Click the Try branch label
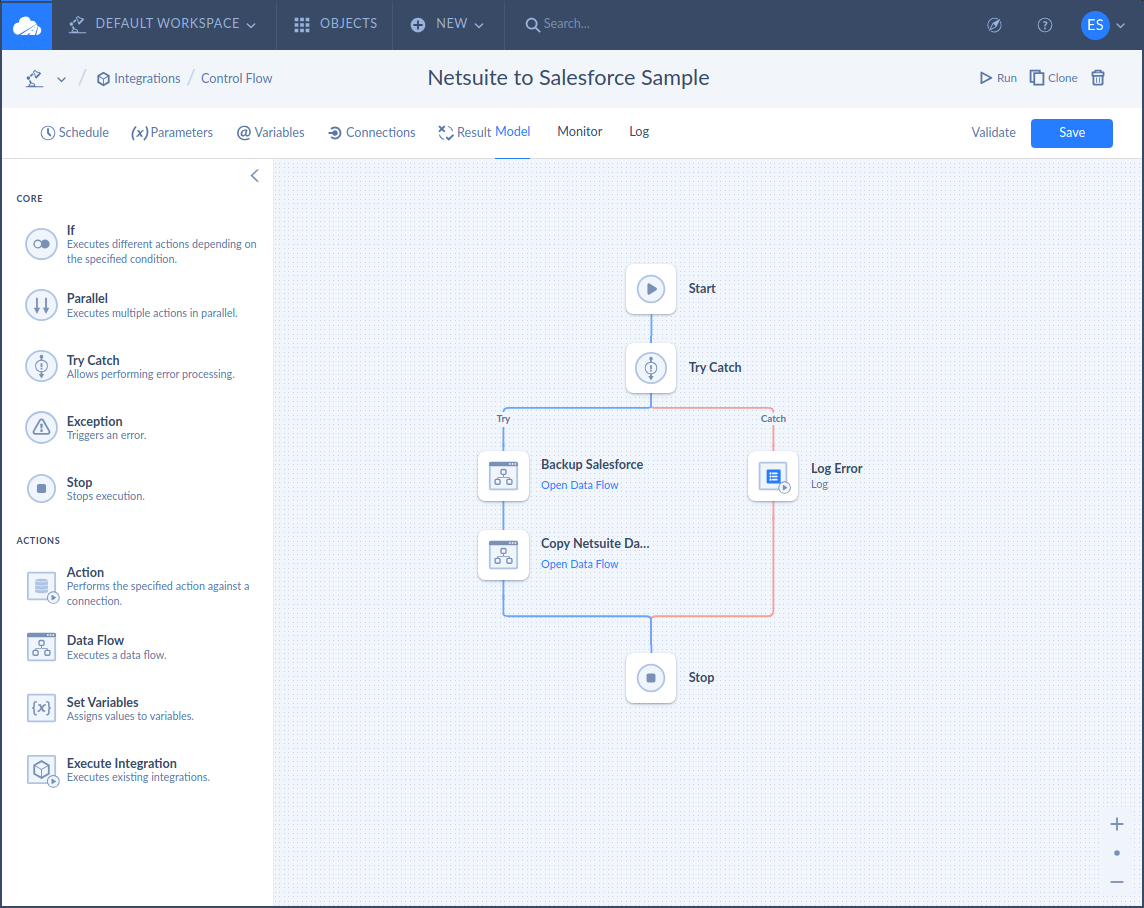Screen dimensions: 1144x908 pos(503,419)
